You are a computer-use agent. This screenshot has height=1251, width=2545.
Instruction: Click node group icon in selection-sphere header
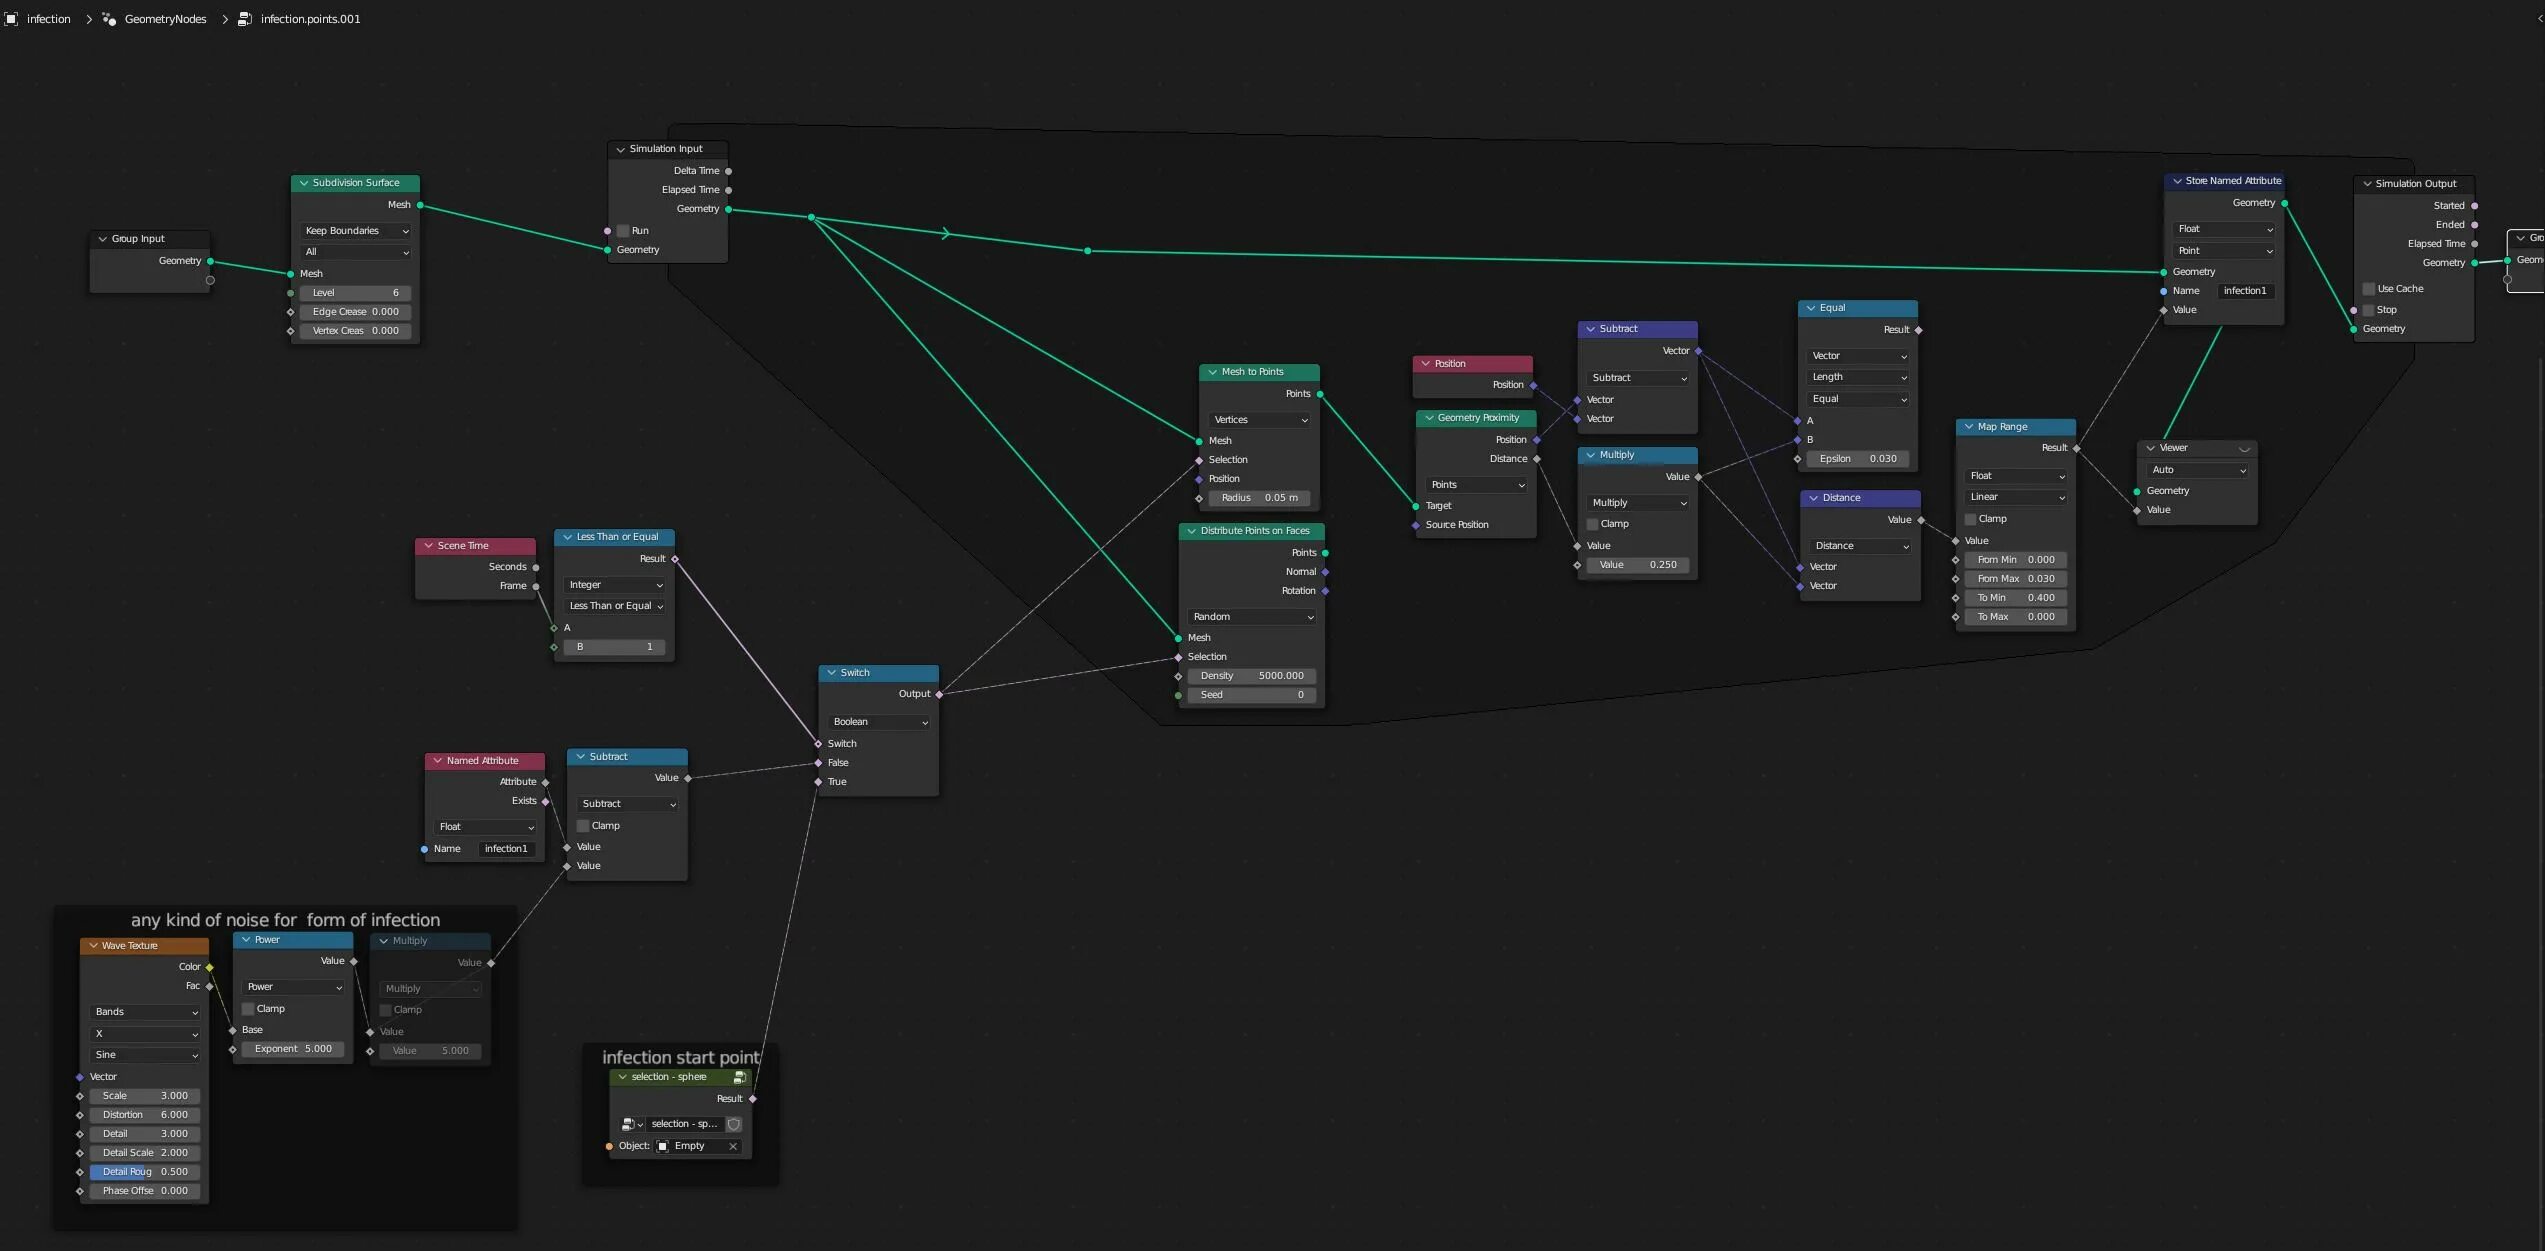click(x=740, y=1077)
